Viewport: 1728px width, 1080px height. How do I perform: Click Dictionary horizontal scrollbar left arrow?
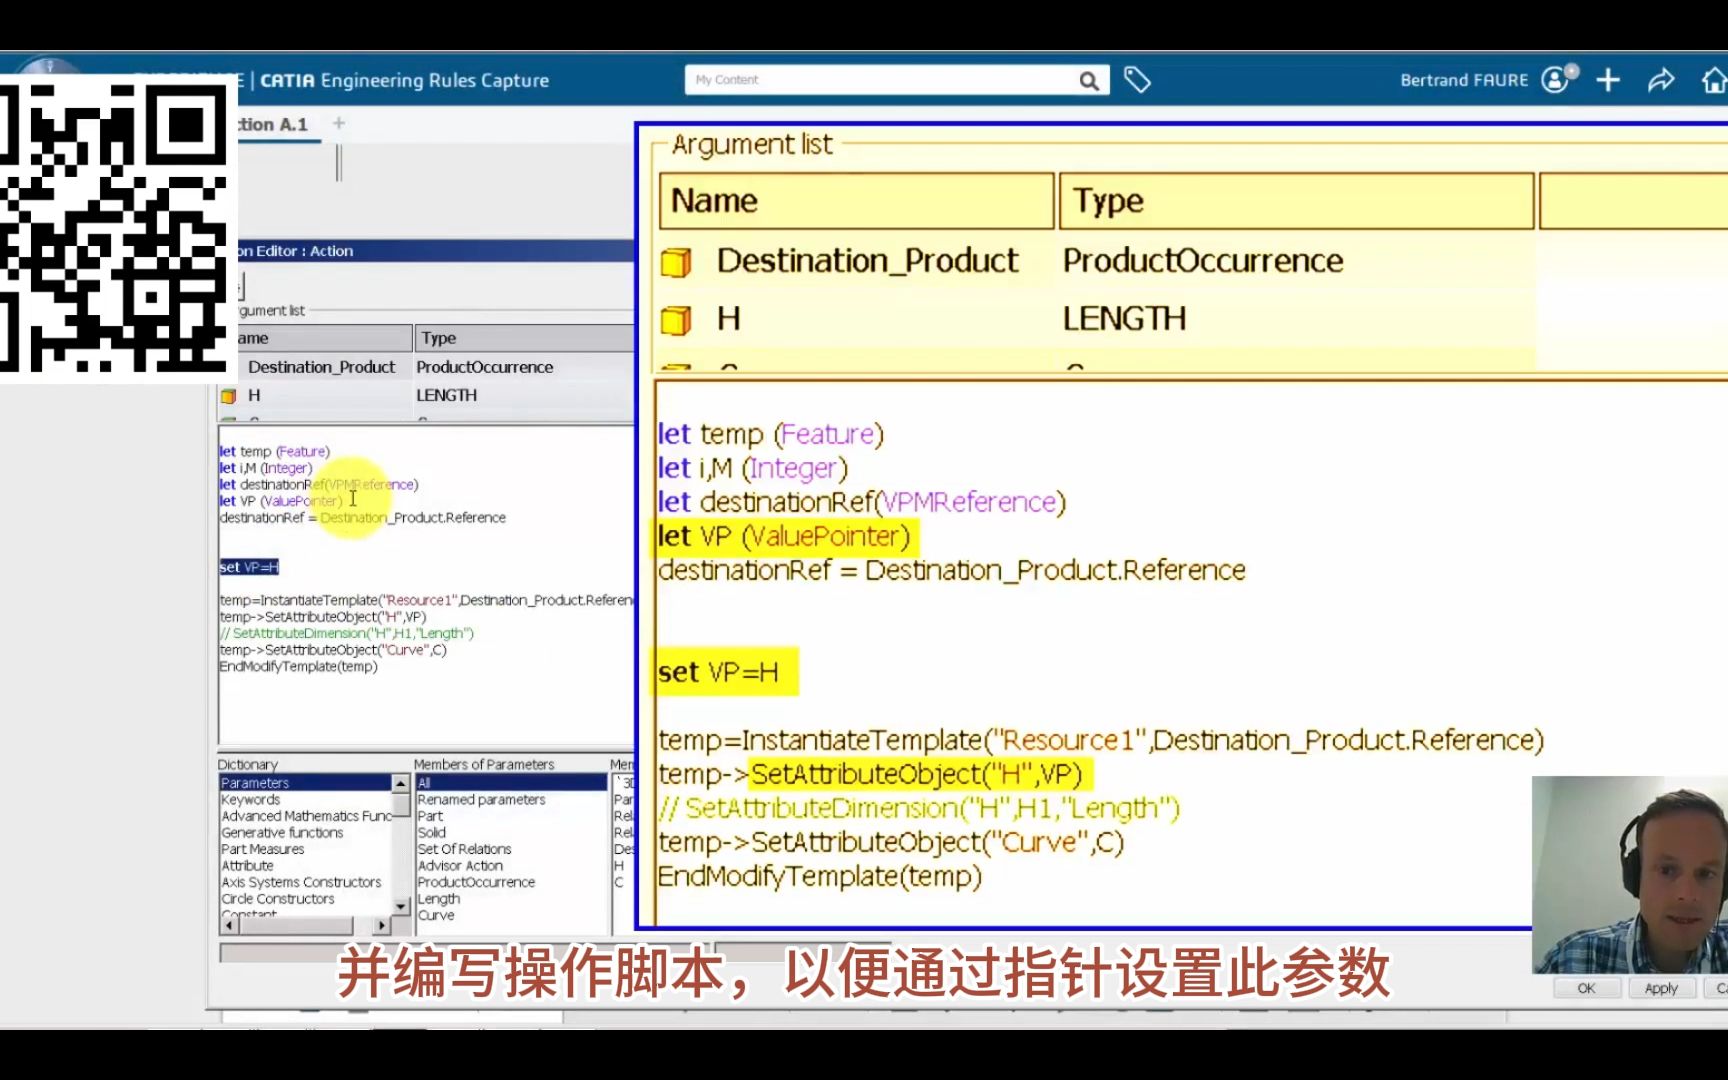pos(229,925)
